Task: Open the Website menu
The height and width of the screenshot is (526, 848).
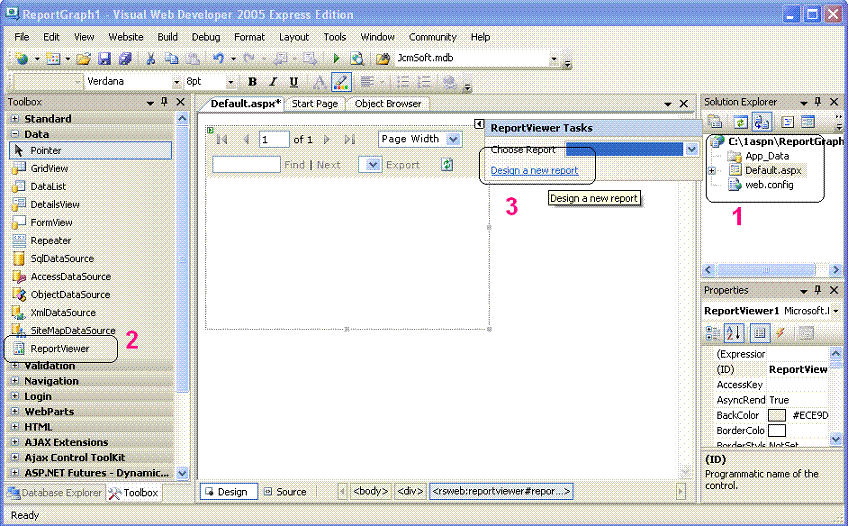Action: point(126,37)
